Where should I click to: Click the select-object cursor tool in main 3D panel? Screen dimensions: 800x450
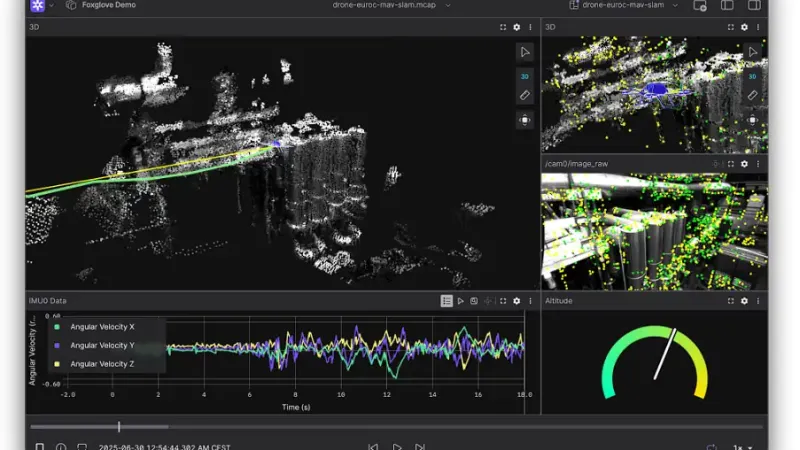coord(525,52)
